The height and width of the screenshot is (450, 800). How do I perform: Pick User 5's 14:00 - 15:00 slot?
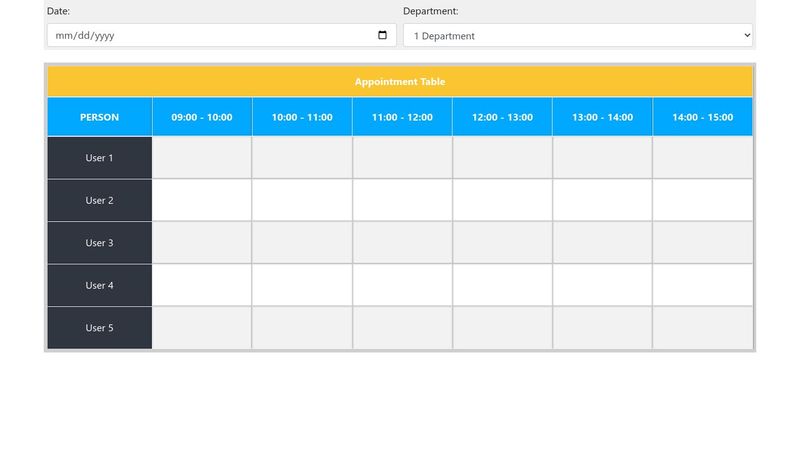pyautogui.click(x=703, y=328)
